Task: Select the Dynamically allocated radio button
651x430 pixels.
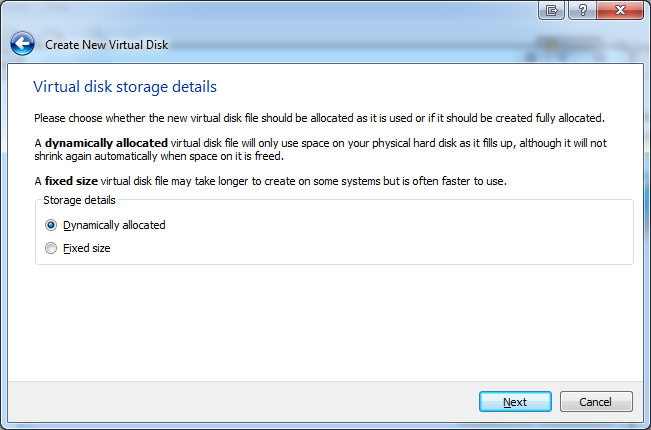Action: [51, 225]
